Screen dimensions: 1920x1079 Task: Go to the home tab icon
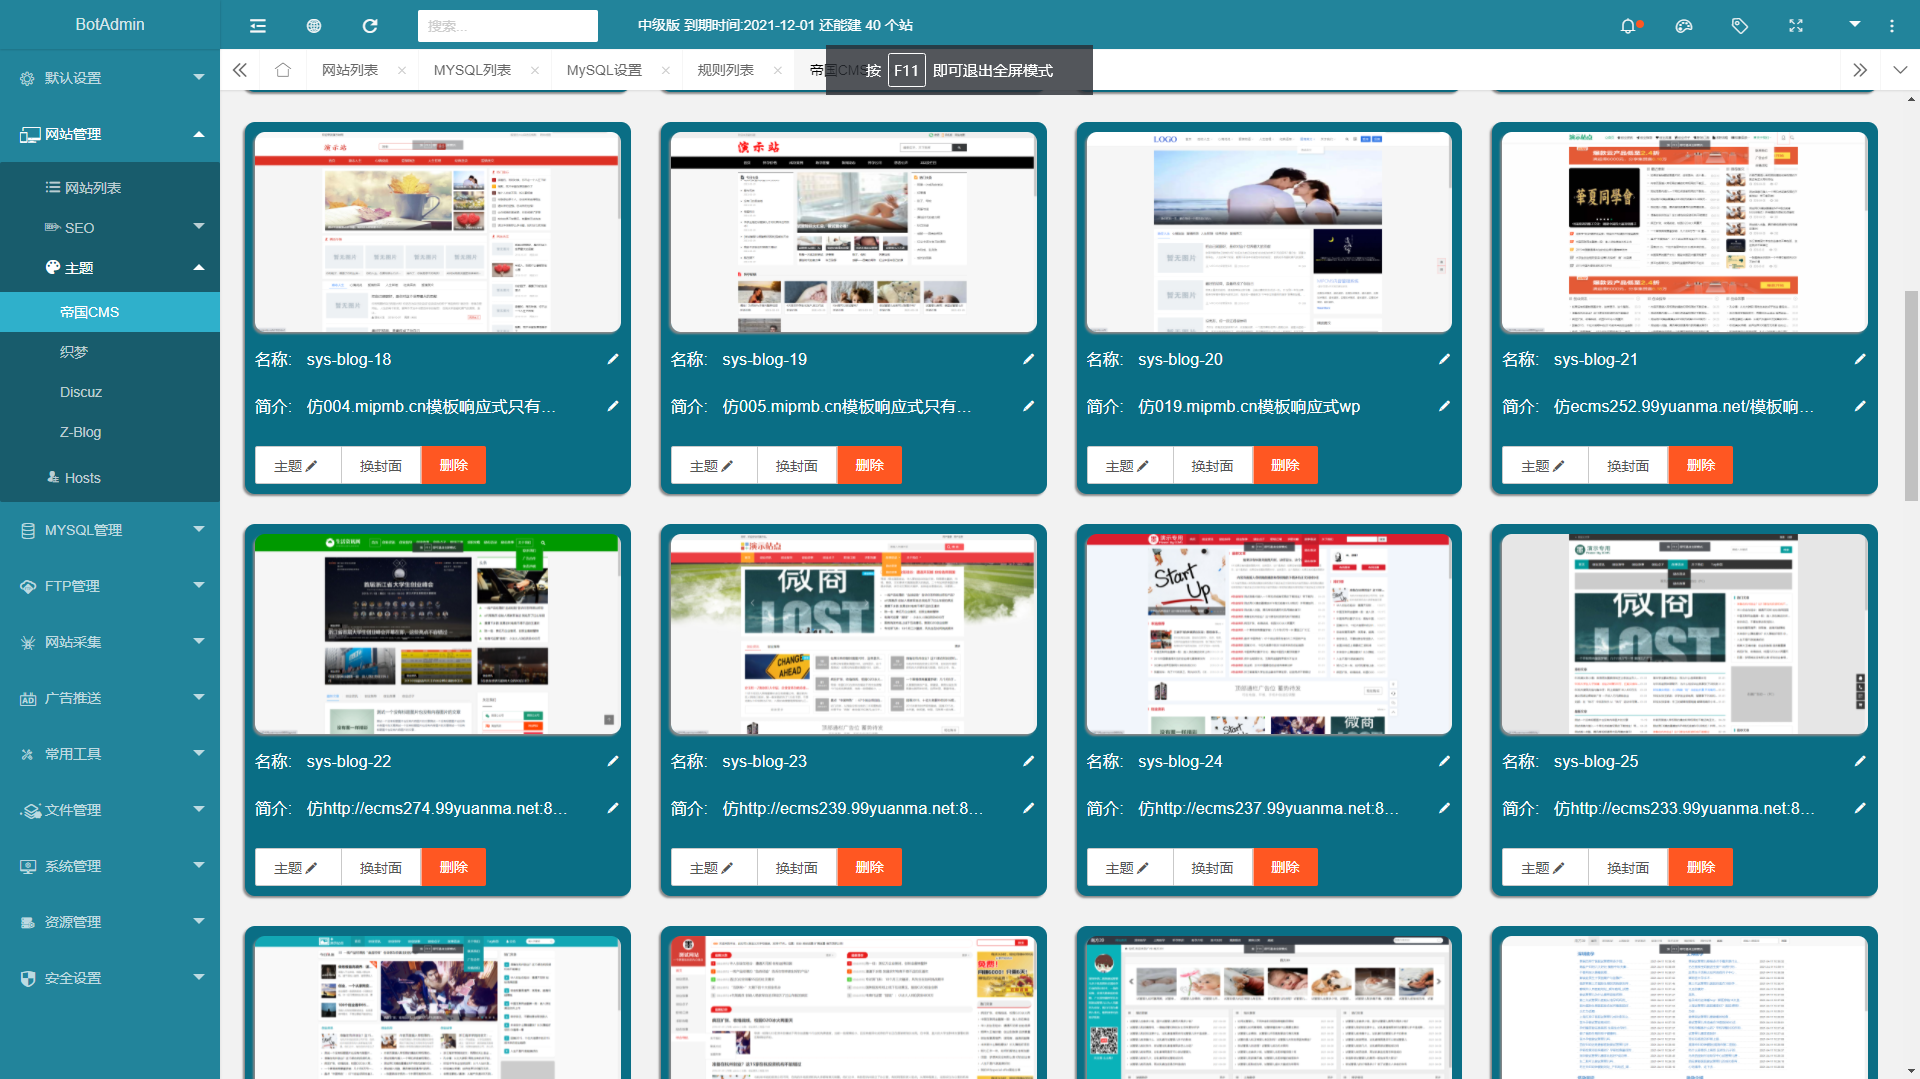(x=283, y=70)
